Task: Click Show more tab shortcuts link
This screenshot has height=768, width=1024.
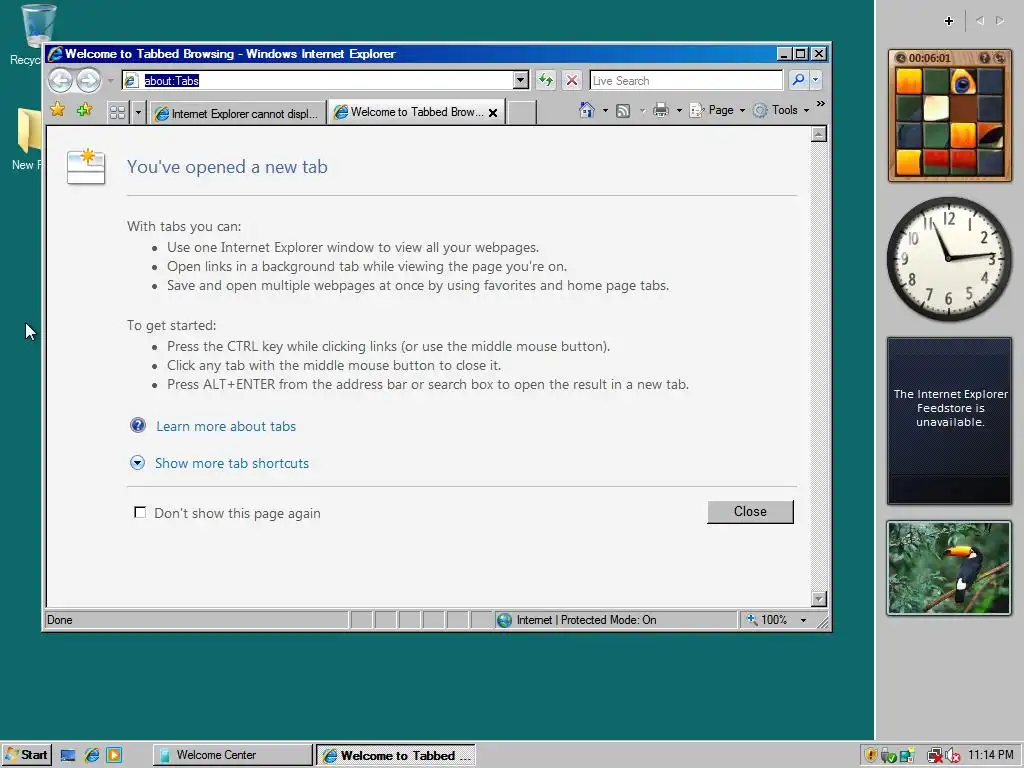Action: (232, 463)
